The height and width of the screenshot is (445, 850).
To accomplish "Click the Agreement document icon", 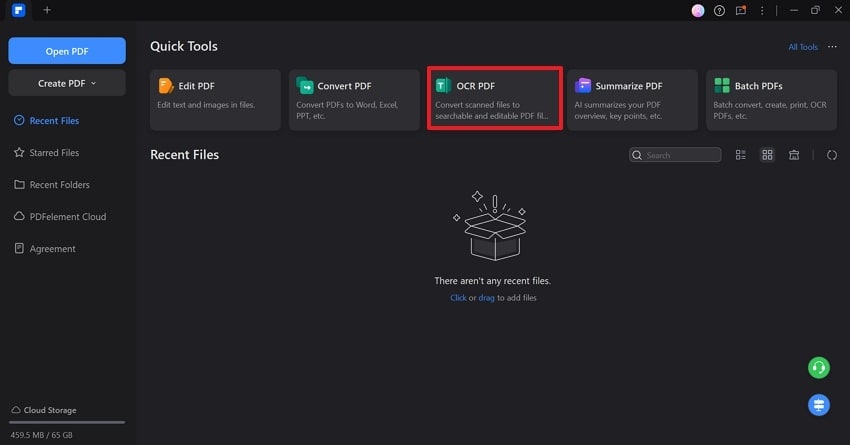I will coord(19,248).
